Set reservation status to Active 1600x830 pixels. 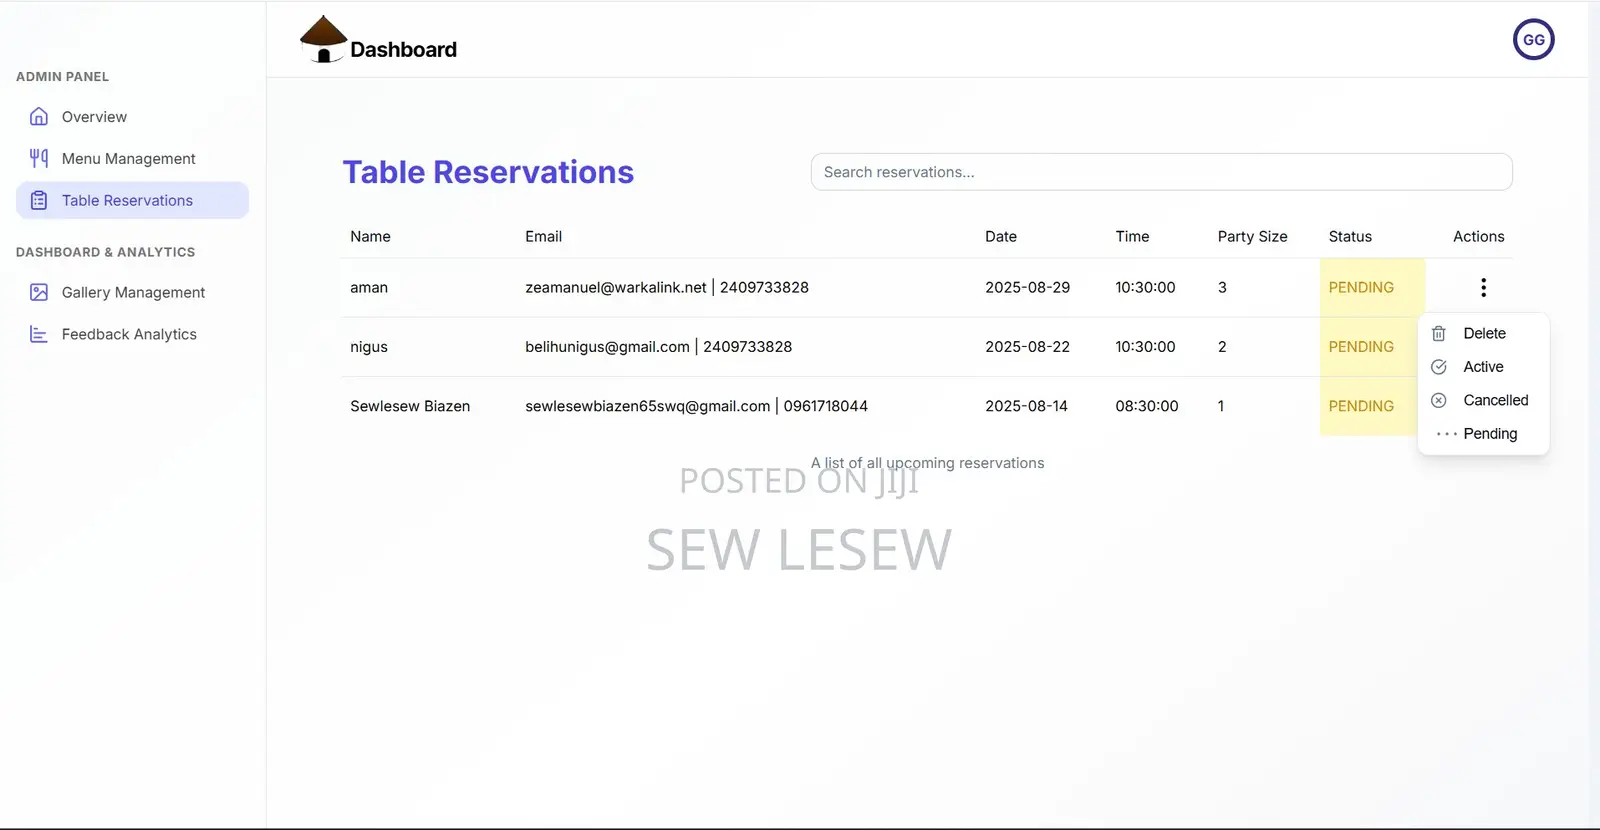coord(1483,367)
